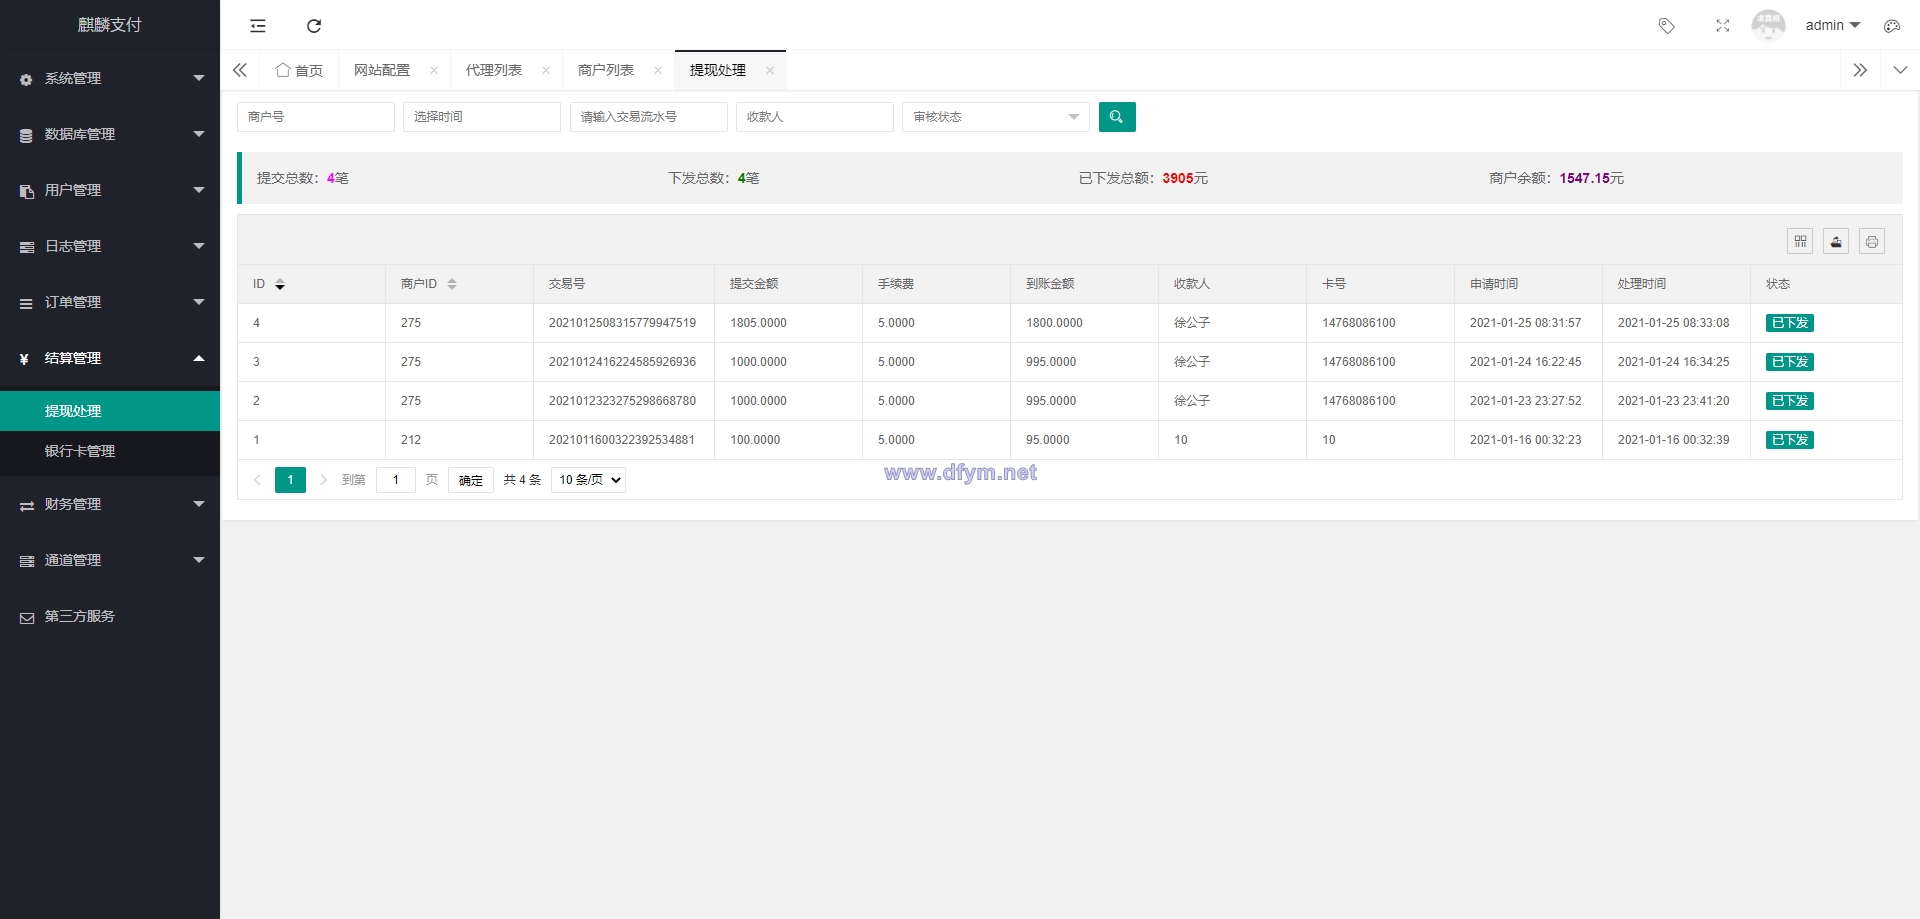Image resolution: width=1920 pixels, height=919 pixels.
Task: Focus the page number jump input
Action: point(396,480)
